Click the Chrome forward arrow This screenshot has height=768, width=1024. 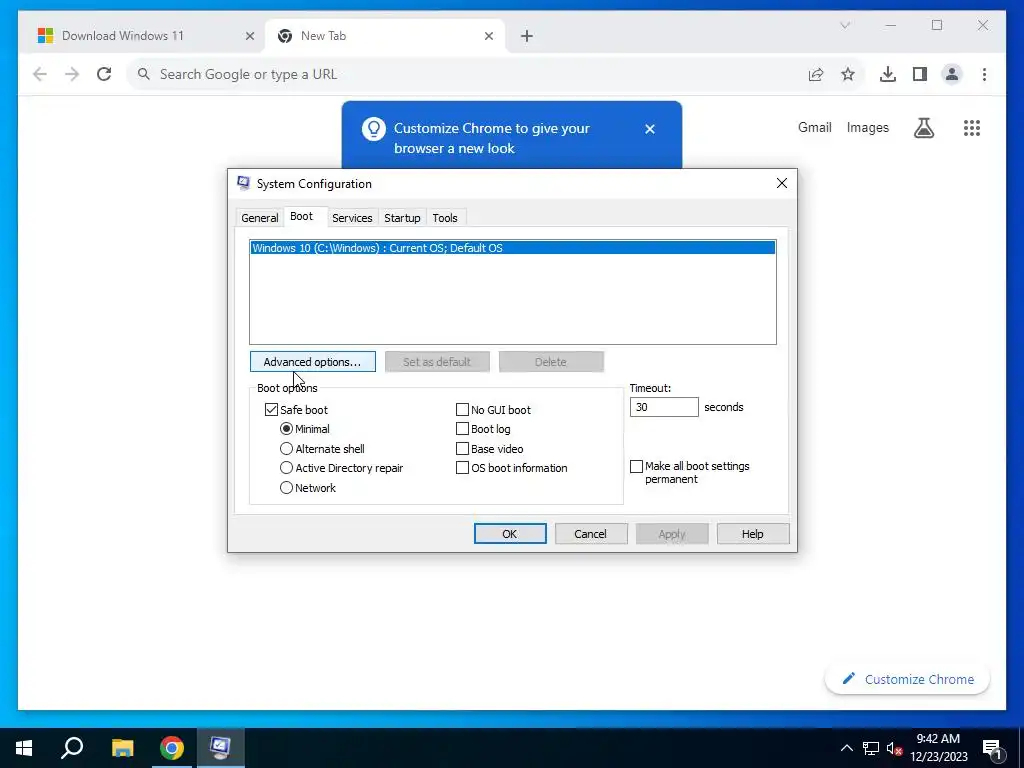(x=72, y=74)
